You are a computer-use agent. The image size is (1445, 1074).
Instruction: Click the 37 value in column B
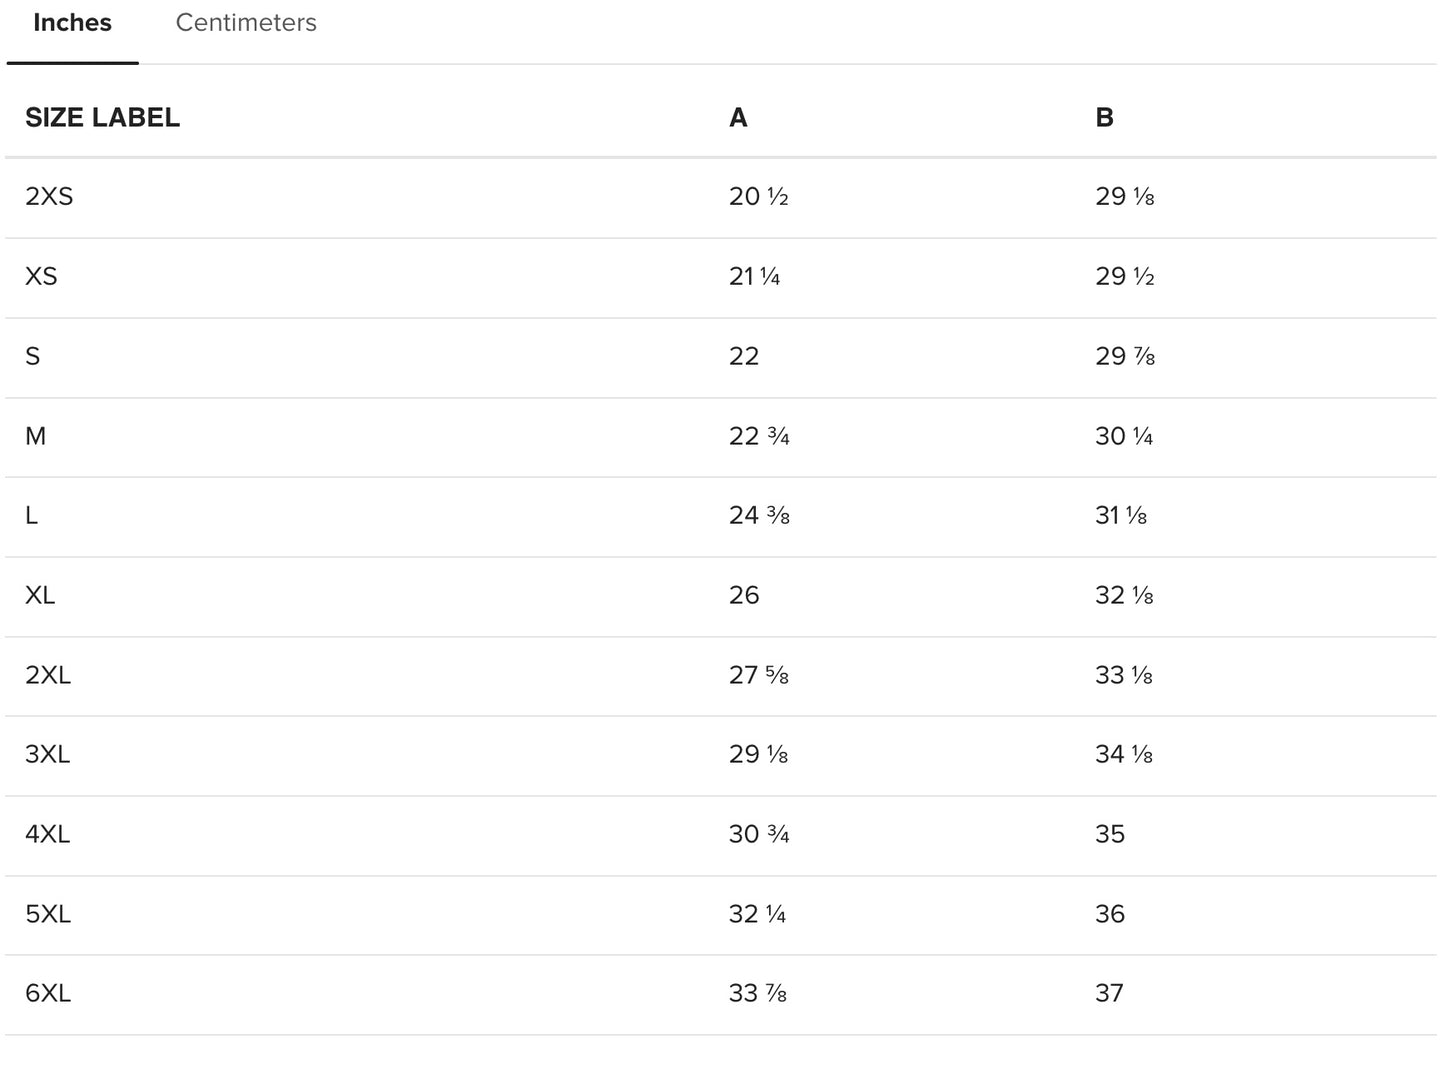click(x=1109, y=994)
